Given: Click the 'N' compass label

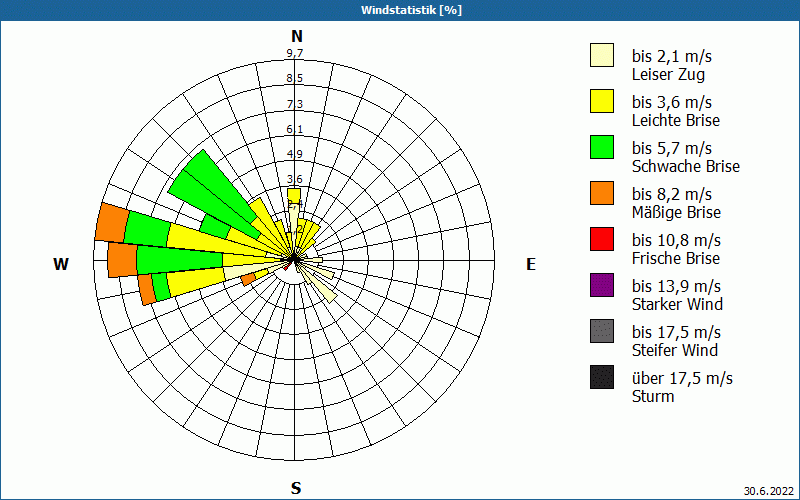Looking at the screenshot, I should point(297,36).
